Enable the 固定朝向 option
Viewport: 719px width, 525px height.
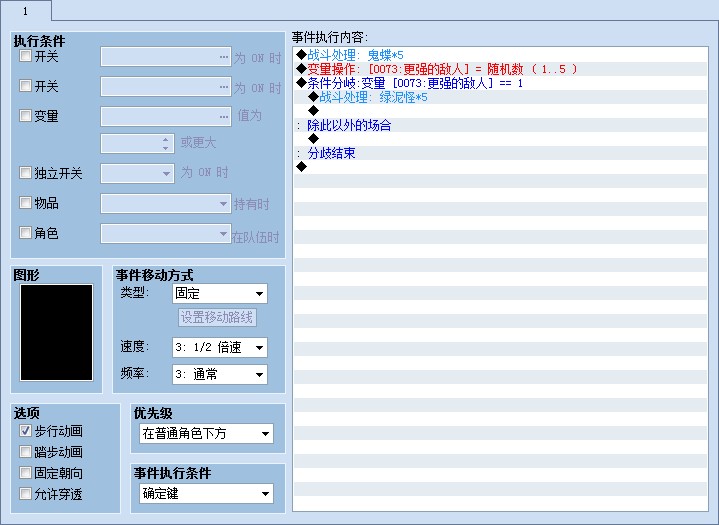[x=25, y=473]
